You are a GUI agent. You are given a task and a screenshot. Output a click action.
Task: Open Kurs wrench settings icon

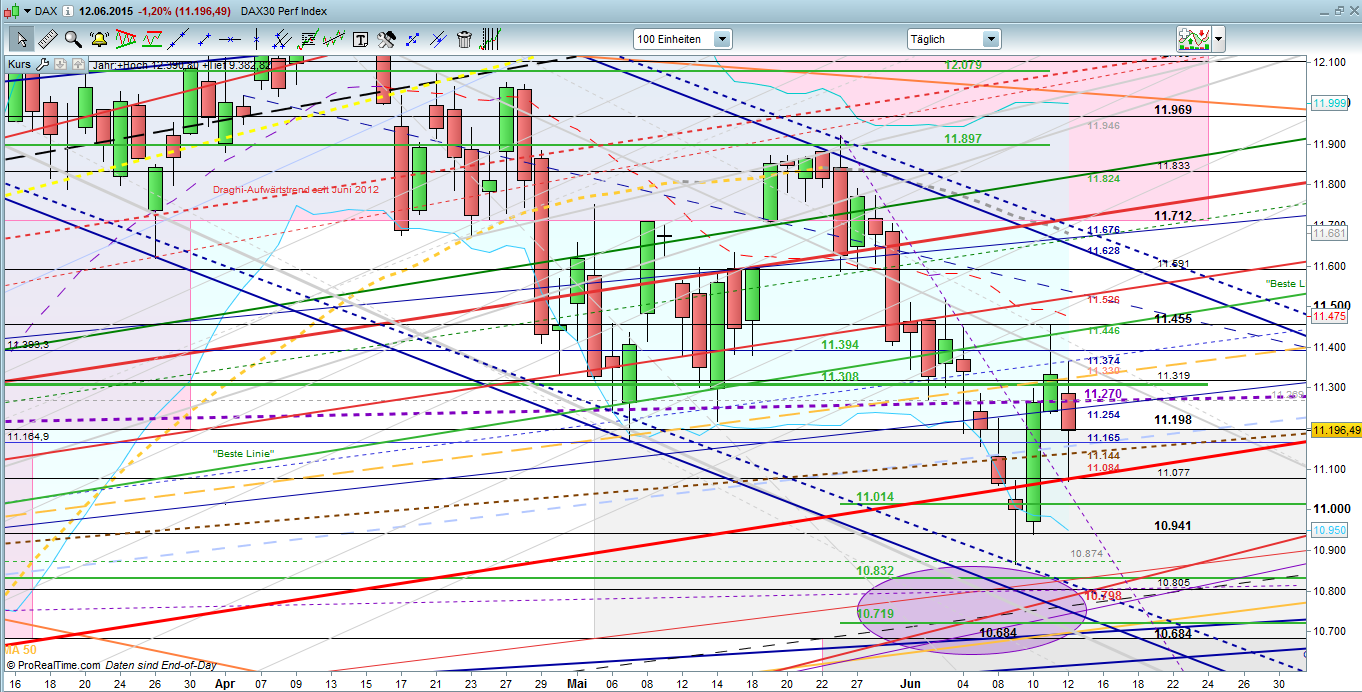click(42, 64)
